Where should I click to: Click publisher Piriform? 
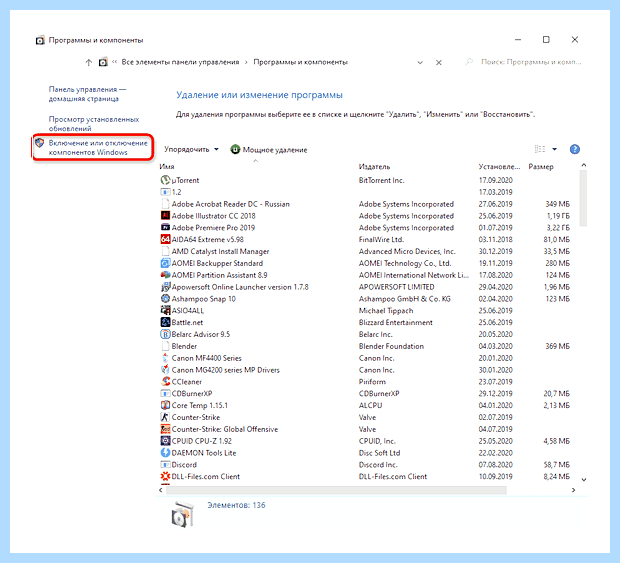pyautogui.click(x=372, y=382)
